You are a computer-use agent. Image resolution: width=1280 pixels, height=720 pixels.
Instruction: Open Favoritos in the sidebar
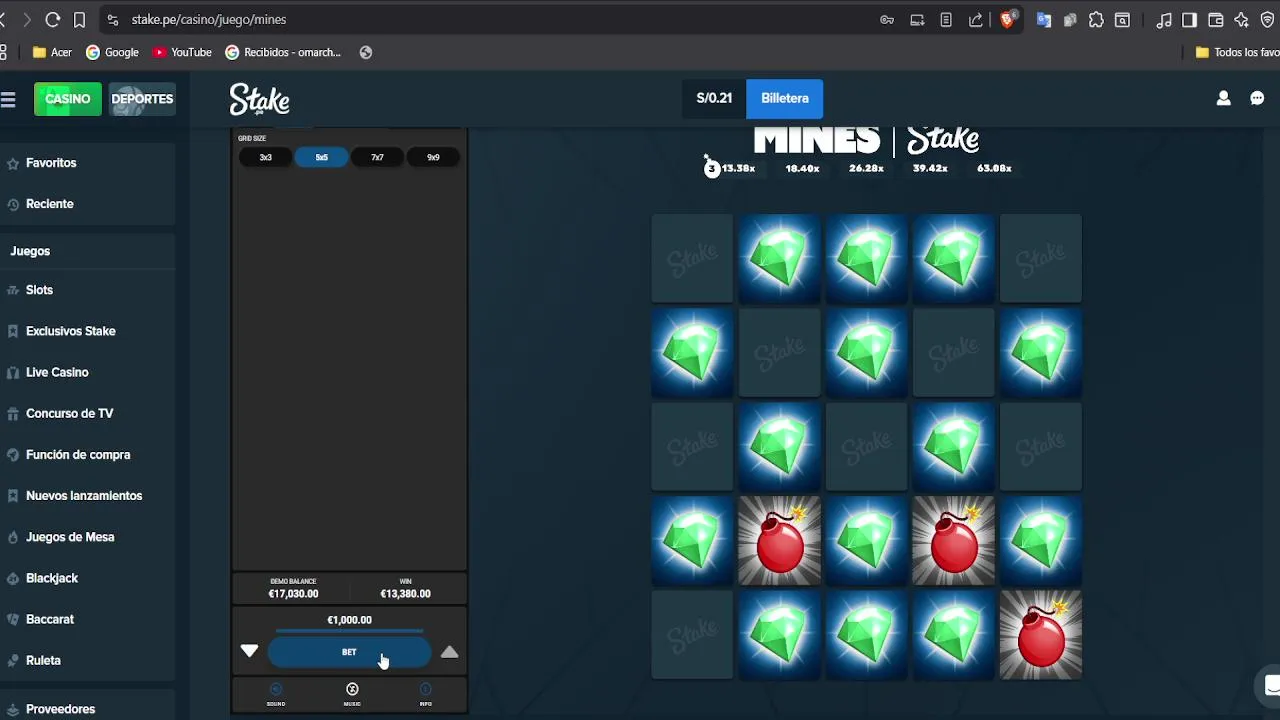point(51,163)
